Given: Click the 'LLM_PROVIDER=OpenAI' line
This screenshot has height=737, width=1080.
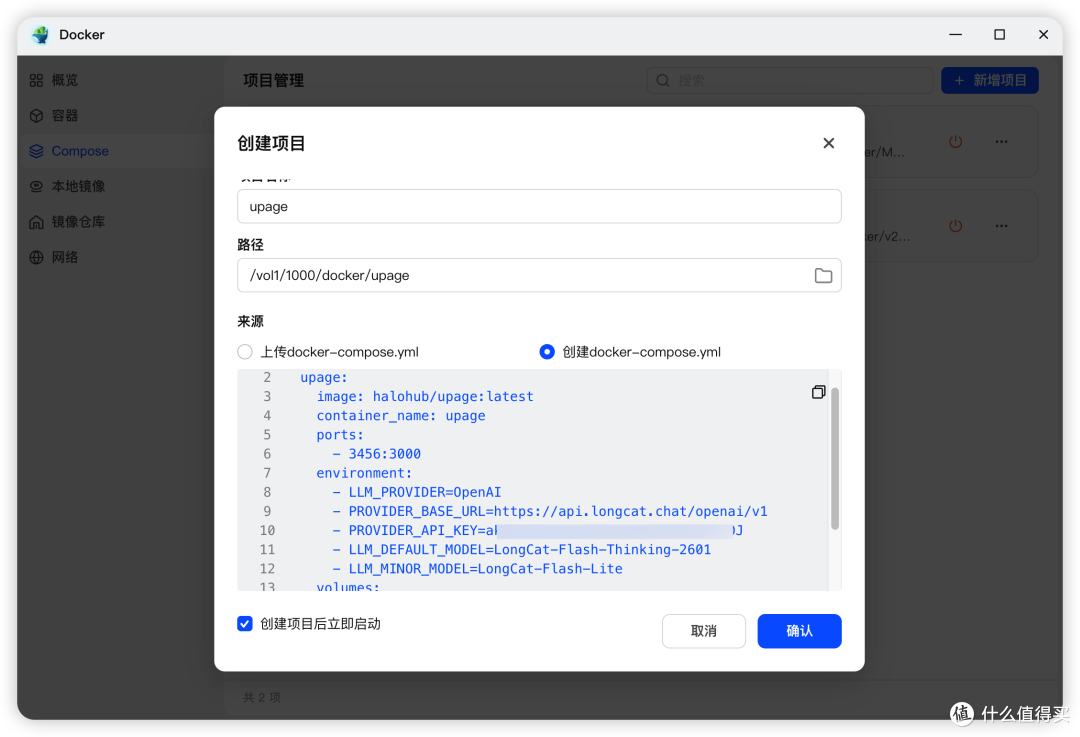Looking at the screenshot, I should pos(417,492).
